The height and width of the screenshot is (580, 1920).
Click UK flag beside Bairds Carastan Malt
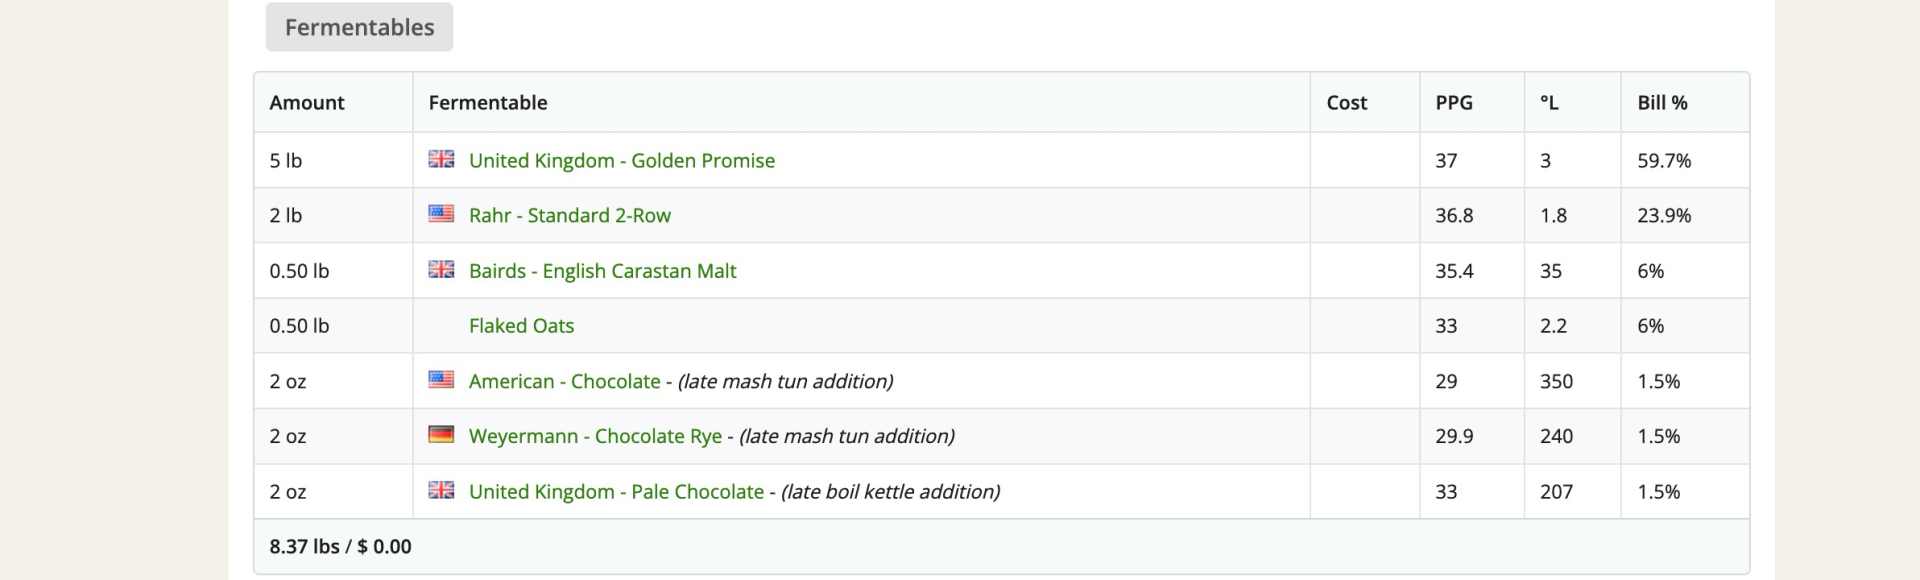click(441, 269)
